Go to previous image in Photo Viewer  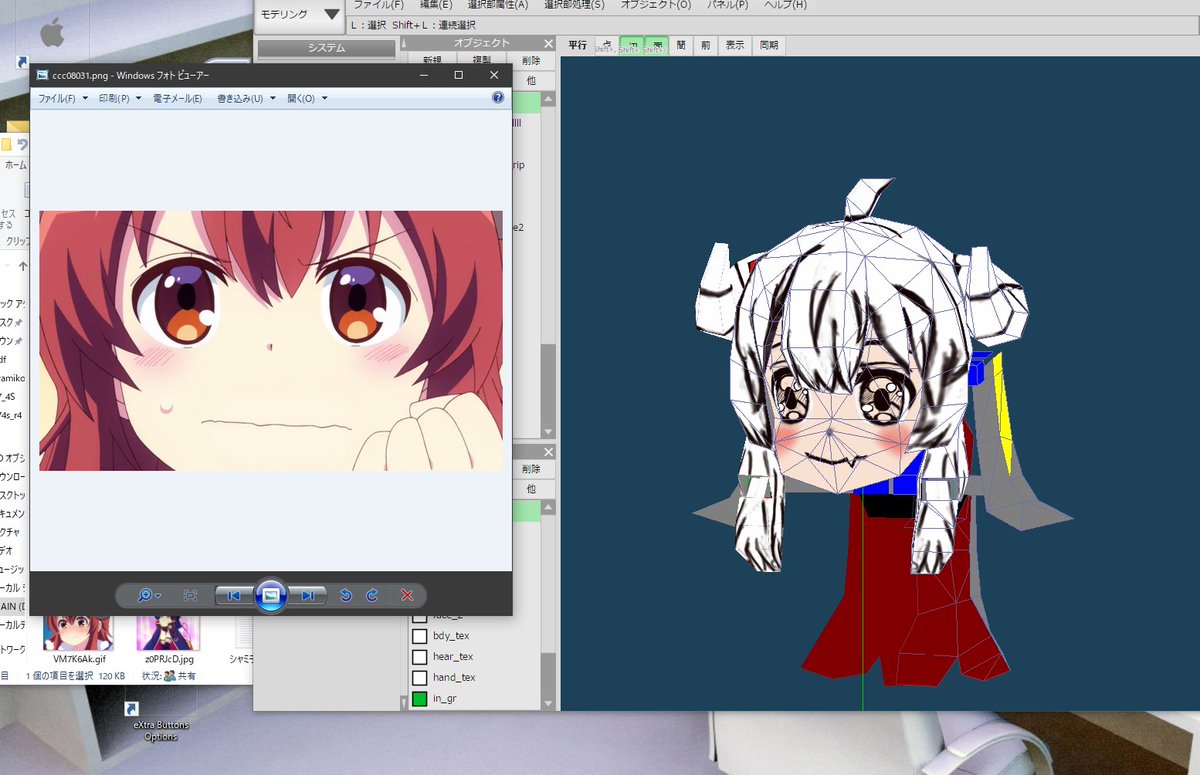(x=233, y=595)
